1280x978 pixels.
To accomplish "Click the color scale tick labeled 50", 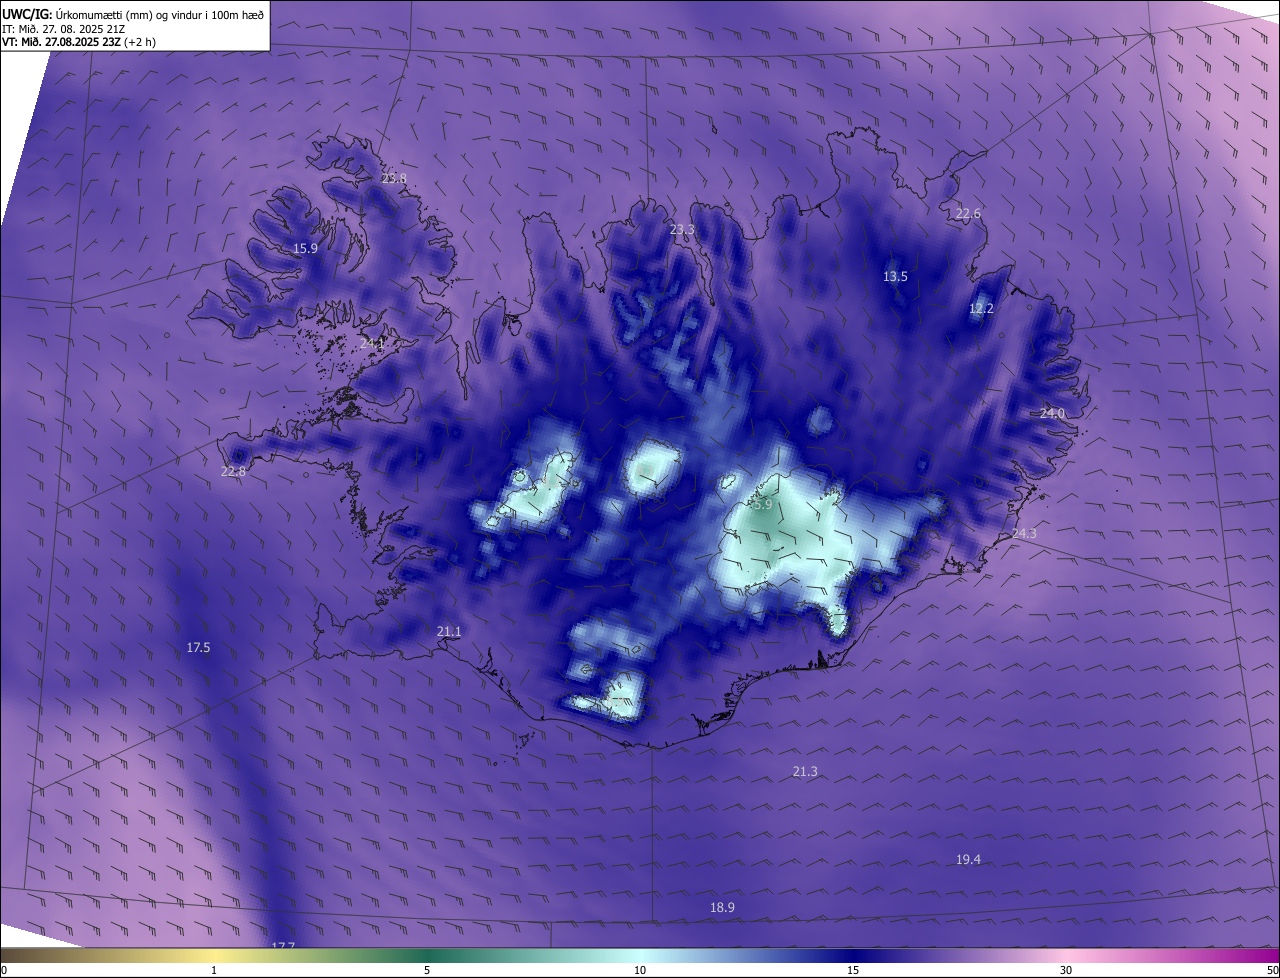I will click(x=1272, y=971).
